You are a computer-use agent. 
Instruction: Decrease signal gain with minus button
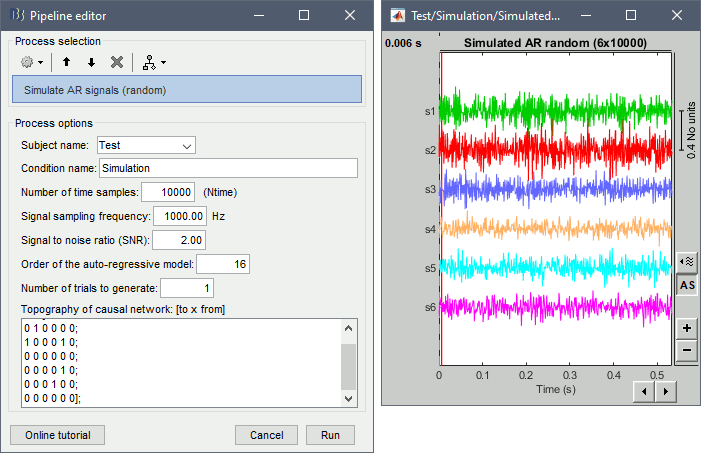point(686,351)
